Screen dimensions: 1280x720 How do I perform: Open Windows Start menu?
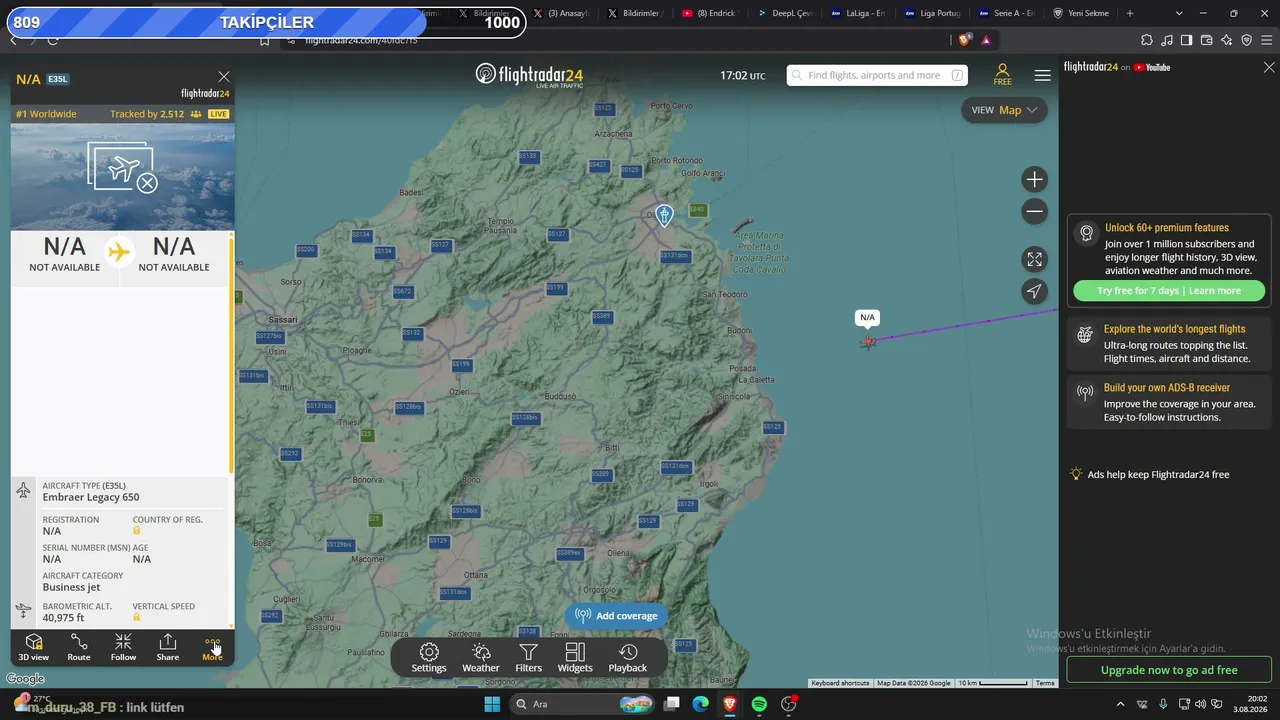(492, 704)
